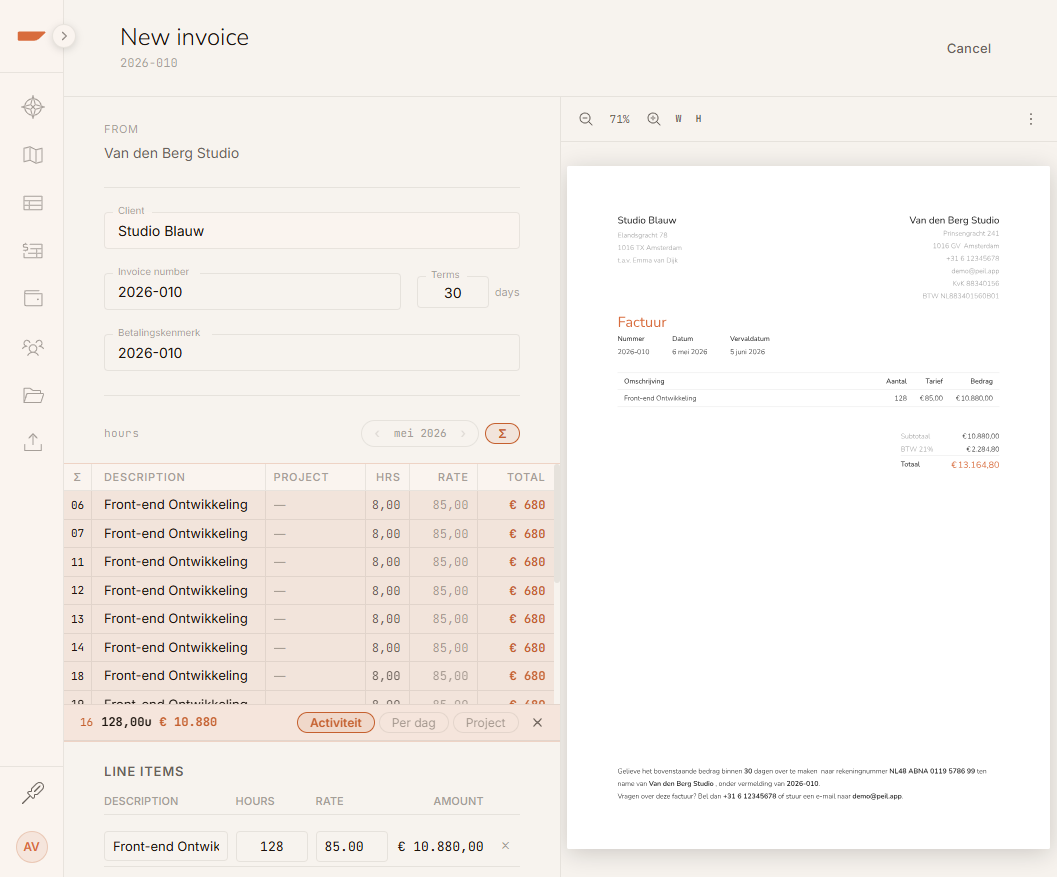The height and width of the screenshot is (877, 1057).
Task: Group hours by Activiteit
Action: tap(336, 723)
